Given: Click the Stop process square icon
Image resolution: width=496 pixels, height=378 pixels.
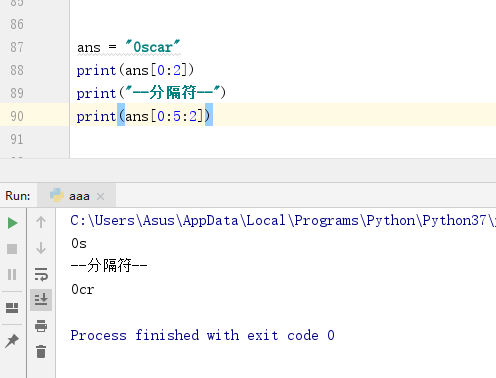Looking at the screenshot, I should tap(12, 249).
